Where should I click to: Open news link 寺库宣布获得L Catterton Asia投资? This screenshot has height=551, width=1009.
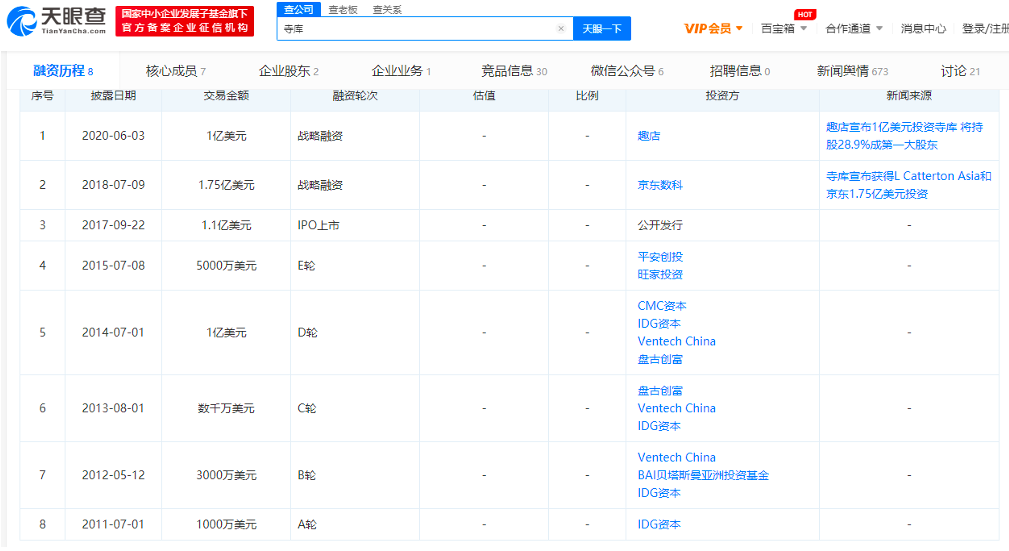pos(909,185)
